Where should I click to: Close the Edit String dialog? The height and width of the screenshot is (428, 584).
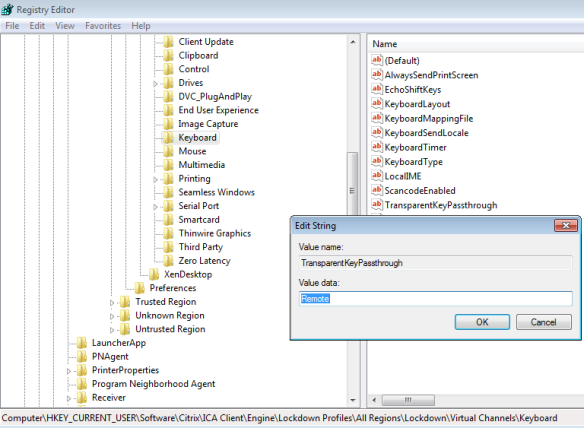pyautogui.click(x=566, y=225)
